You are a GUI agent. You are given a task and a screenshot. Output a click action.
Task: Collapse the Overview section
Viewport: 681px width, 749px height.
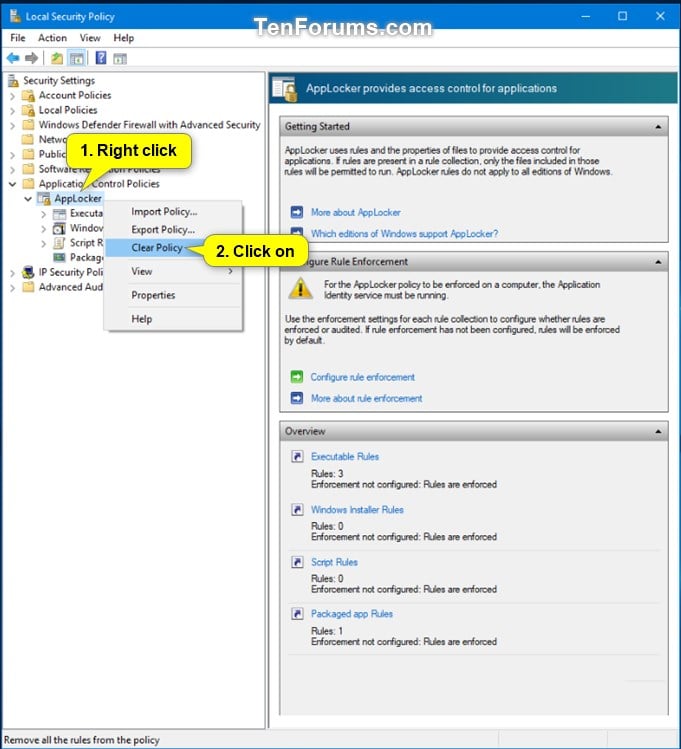(x=658, y=431)
